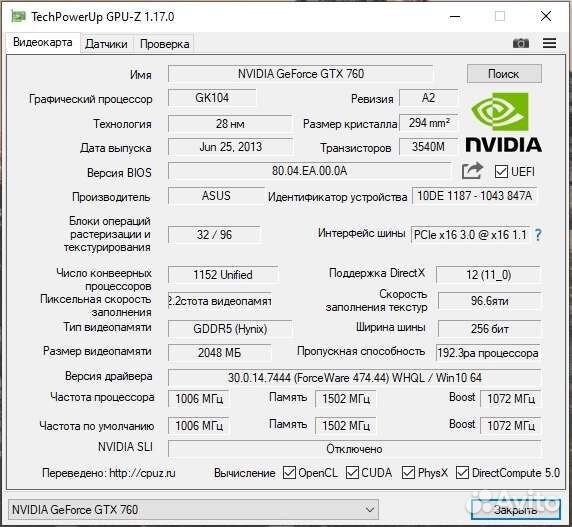
Task: Click the A2 revision field
Action: pyautogui.click(x=428, y=98)
